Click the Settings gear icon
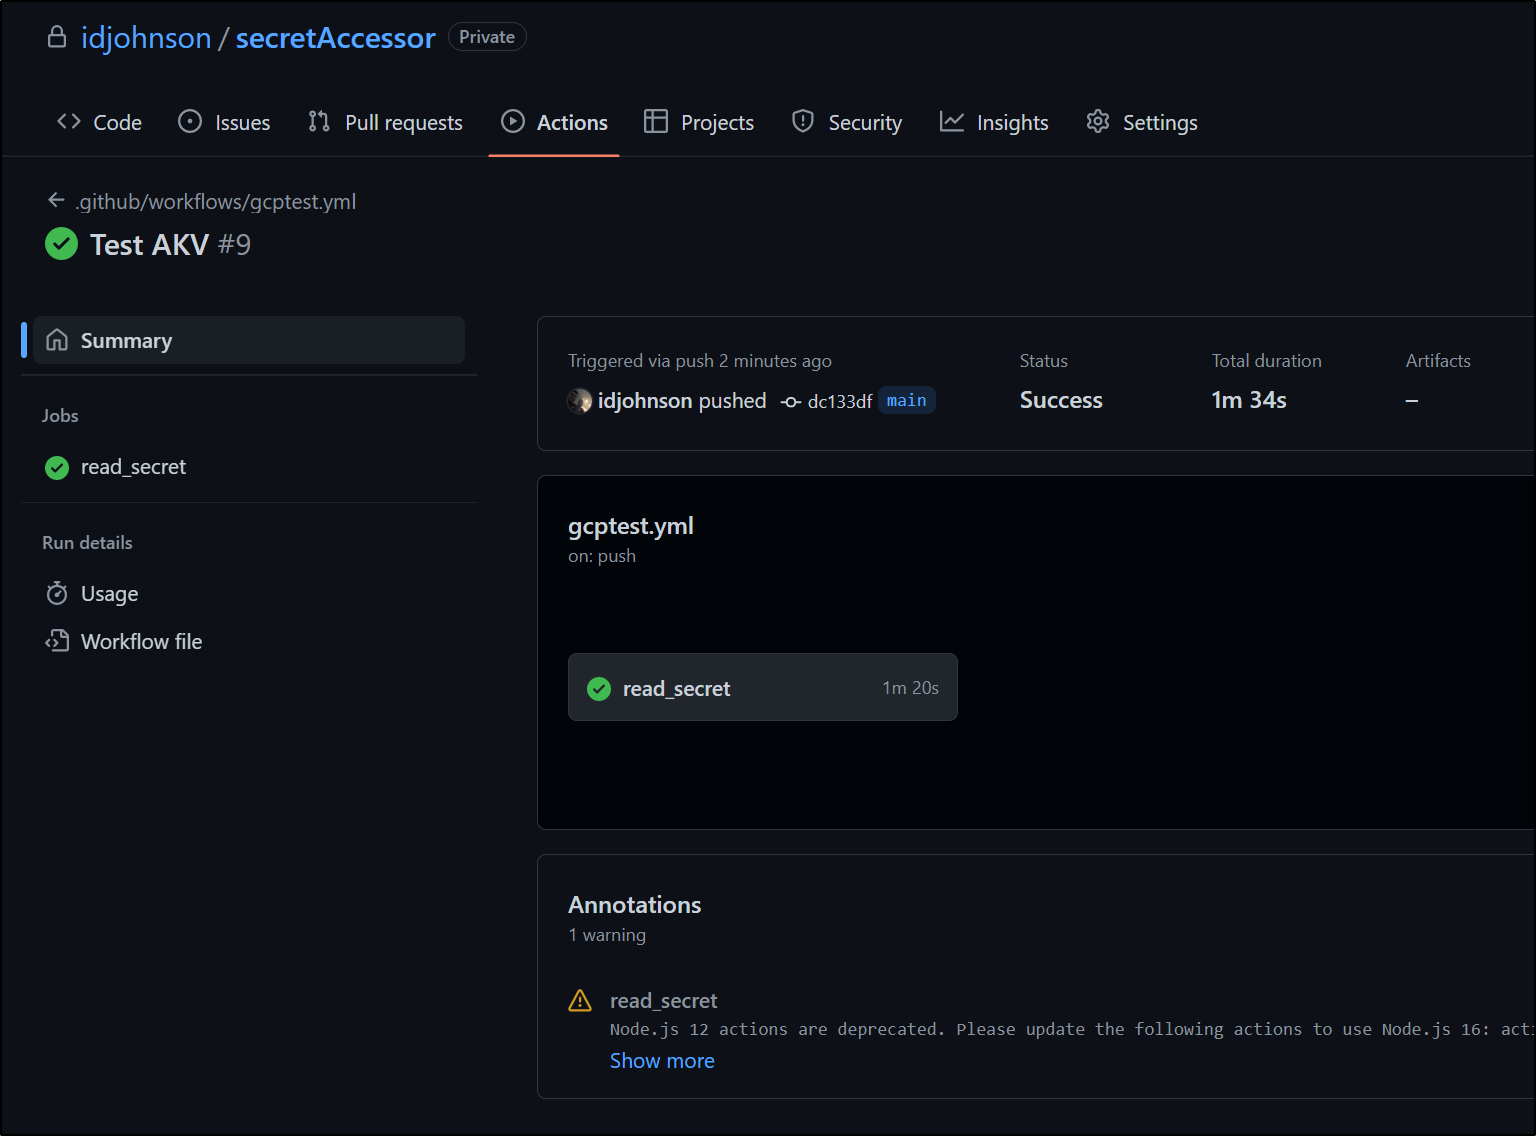The width and height of the screenshot is (1536, 1136). (x=1098, y=122)
